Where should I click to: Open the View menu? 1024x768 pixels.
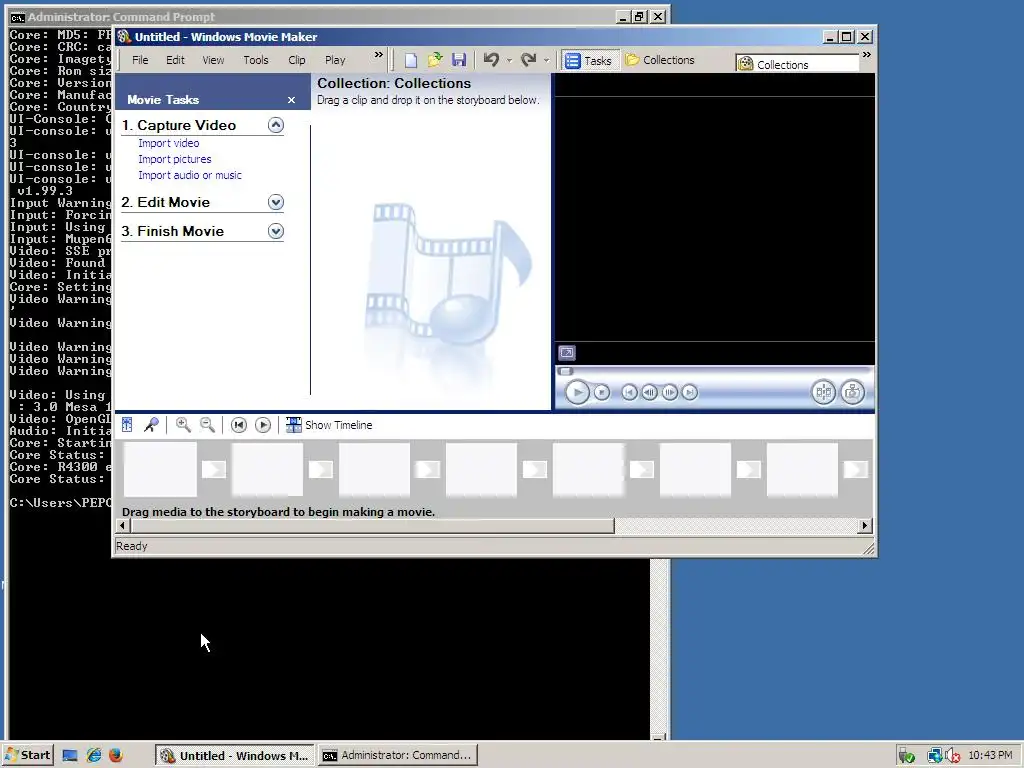213,60
